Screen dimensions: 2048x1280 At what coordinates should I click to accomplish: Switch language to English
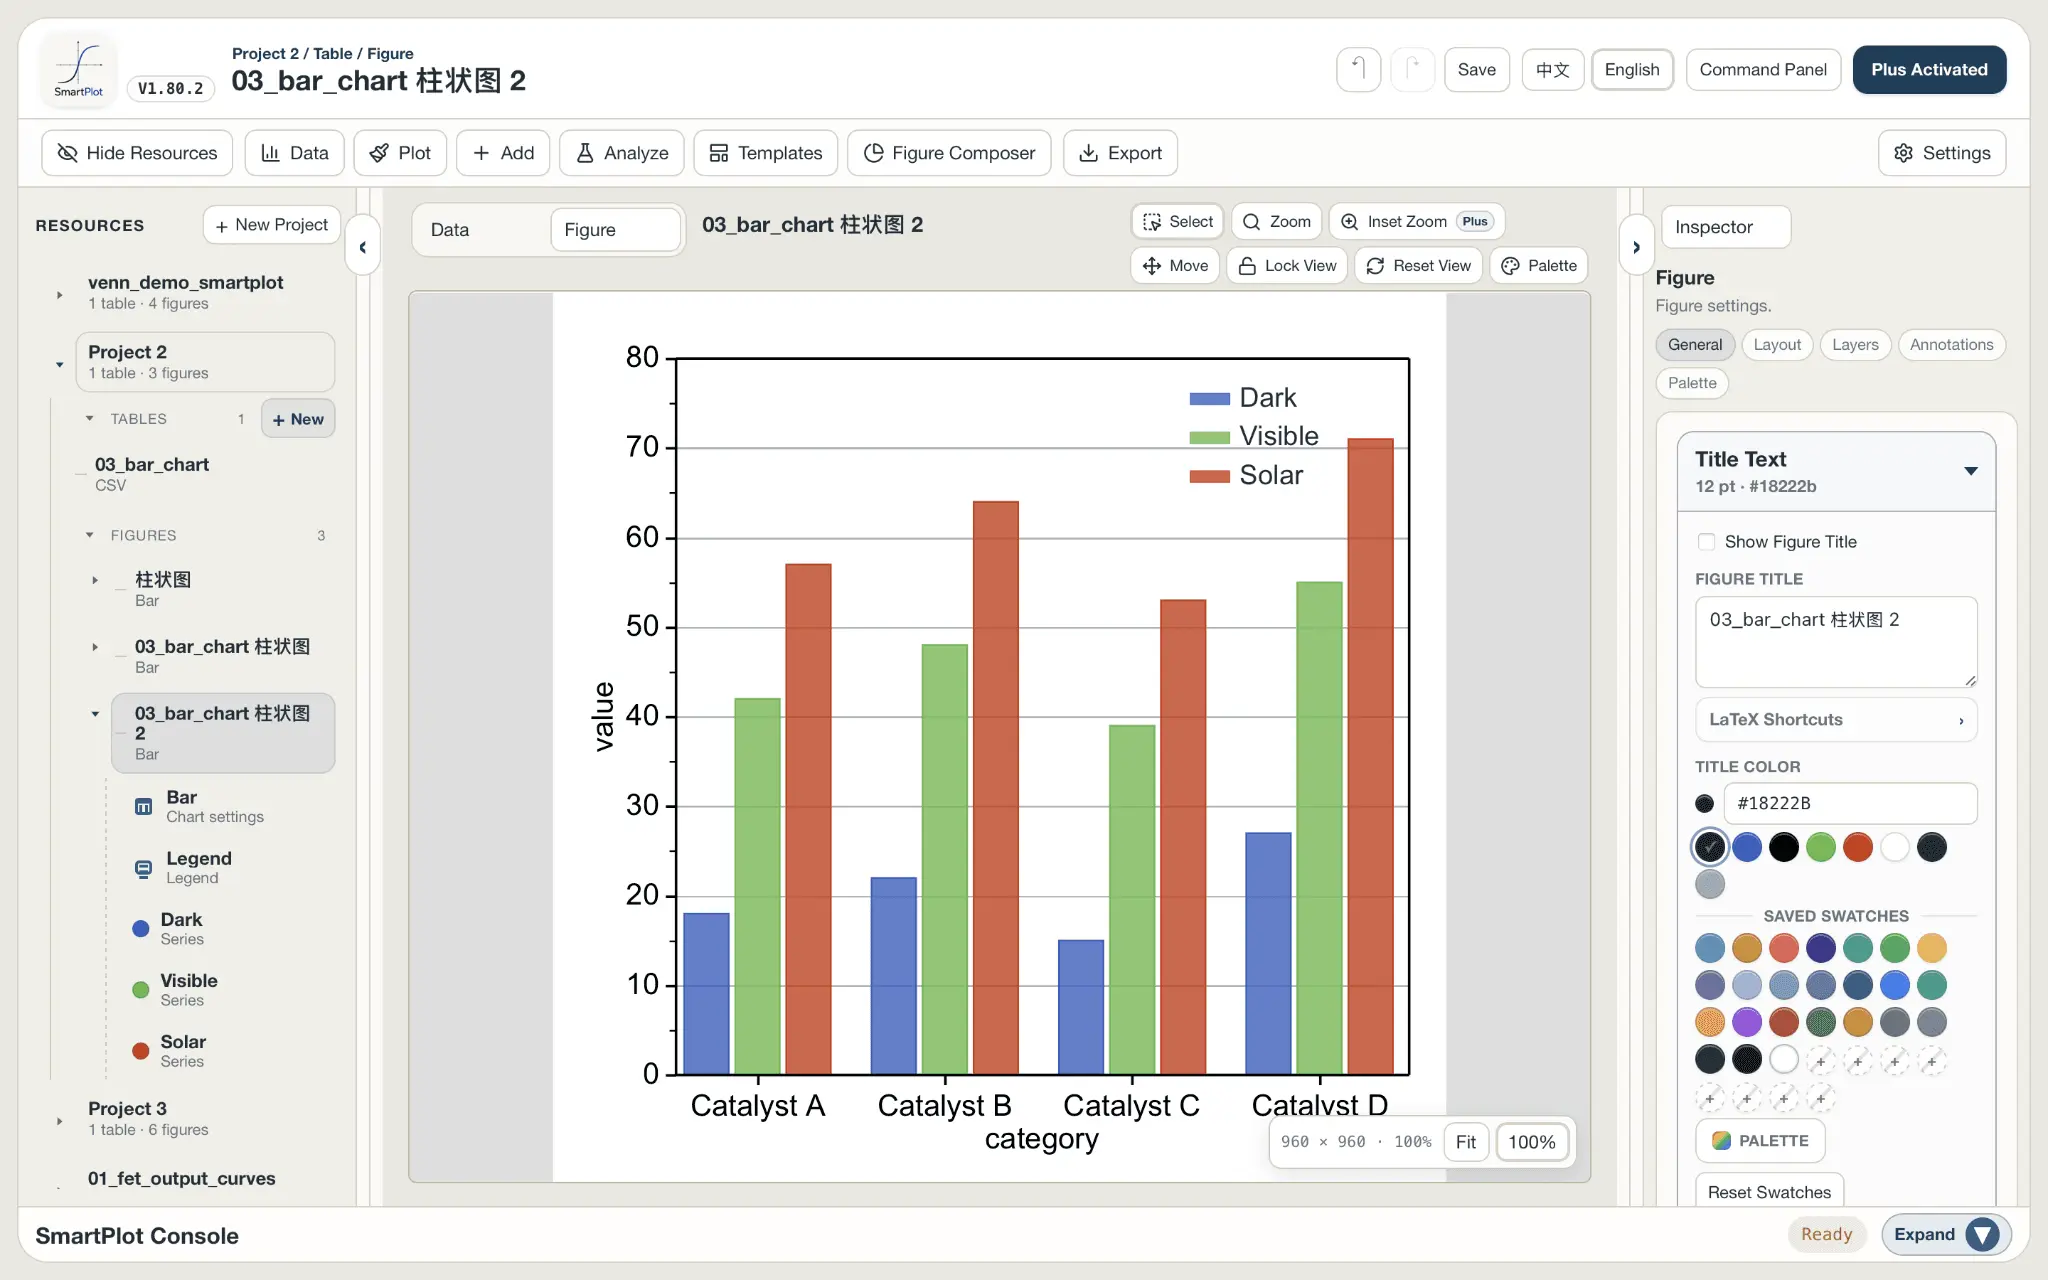point(1632,69)
